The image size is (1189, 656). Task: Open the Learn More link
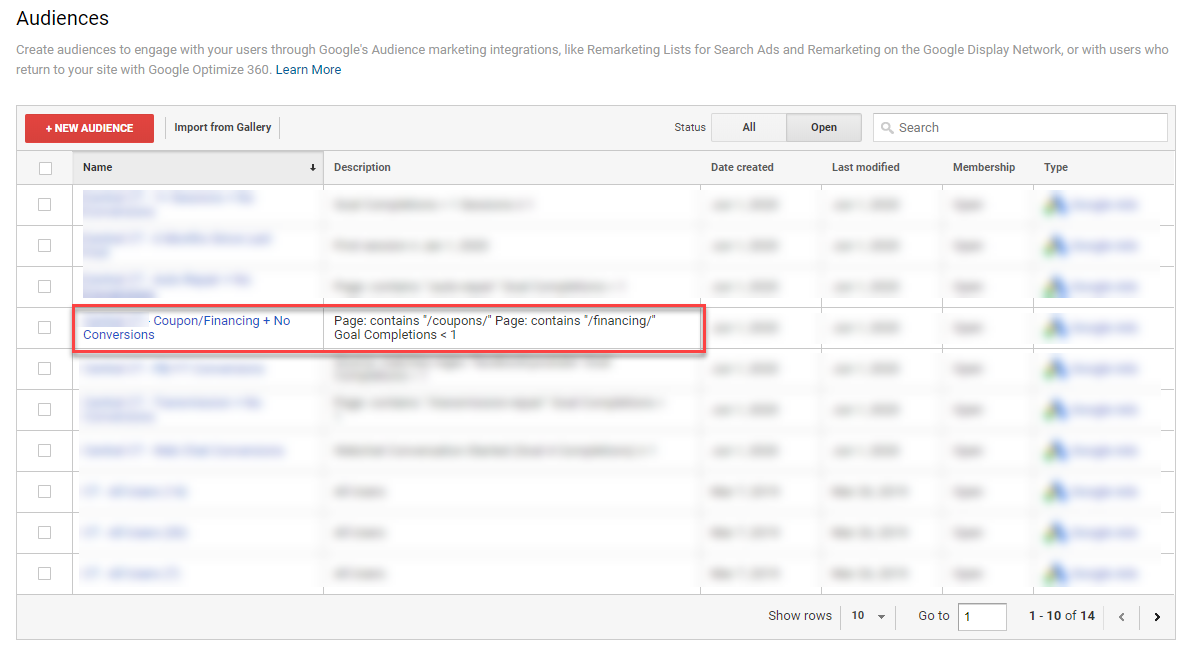[x=308, y=70]
